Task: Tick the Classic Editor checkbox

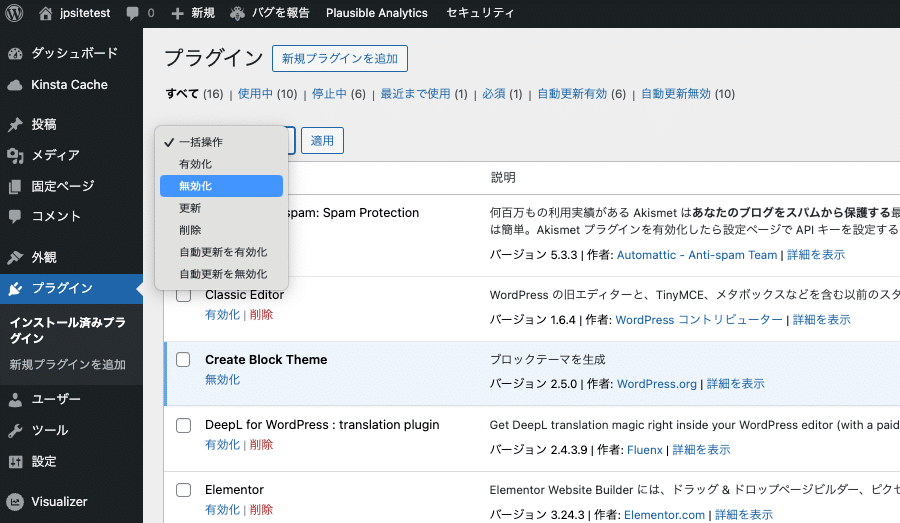Action: point(183,295)
